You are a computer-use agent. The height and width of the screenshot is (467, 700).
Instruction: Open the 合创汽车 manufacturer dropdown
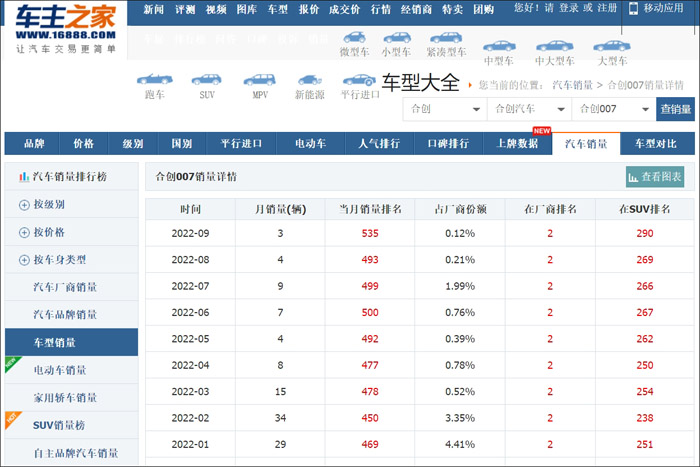529,109
